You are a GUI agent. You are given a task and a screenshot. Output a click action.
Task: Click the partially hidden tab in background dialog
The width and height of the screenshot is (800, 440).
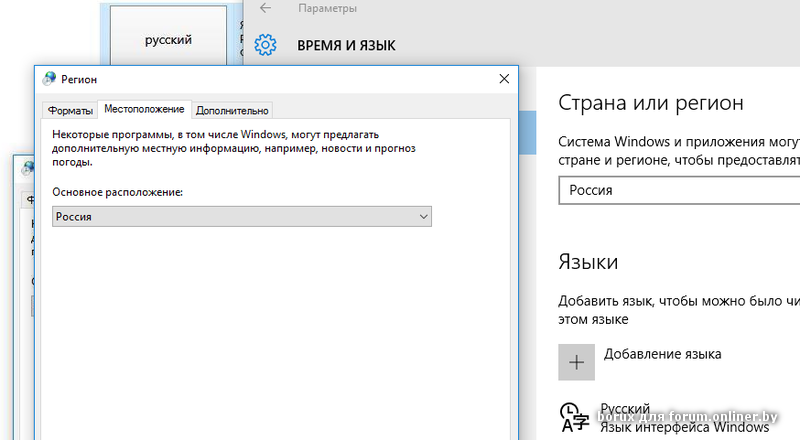click(30, 198)
